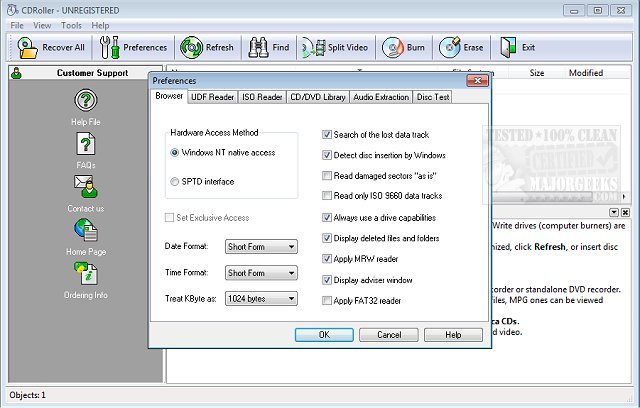Click the Burn disc icon
Viewport: 640px width, 408px height.
393,48
